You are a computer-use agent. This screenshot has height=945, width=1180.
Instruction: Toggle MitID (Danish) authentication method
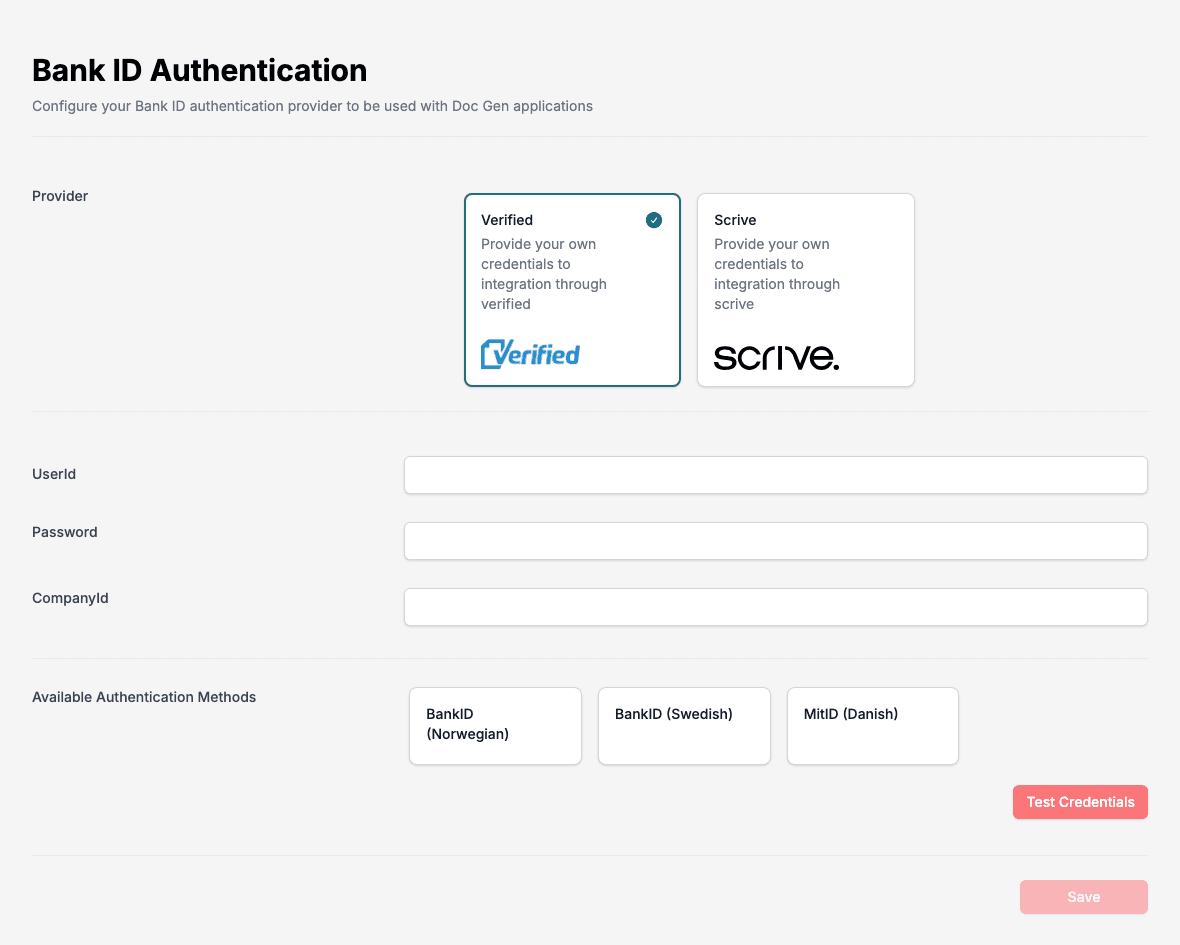pyautogui.click(x=873, y=726)
